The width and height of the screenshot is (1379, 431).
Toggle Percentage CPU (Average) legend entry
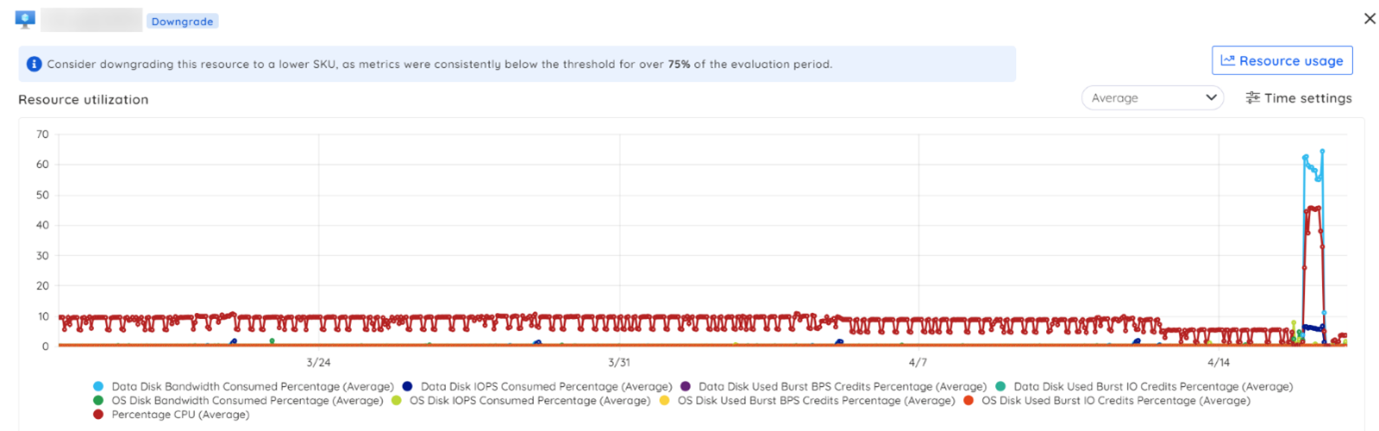(180, 415)
